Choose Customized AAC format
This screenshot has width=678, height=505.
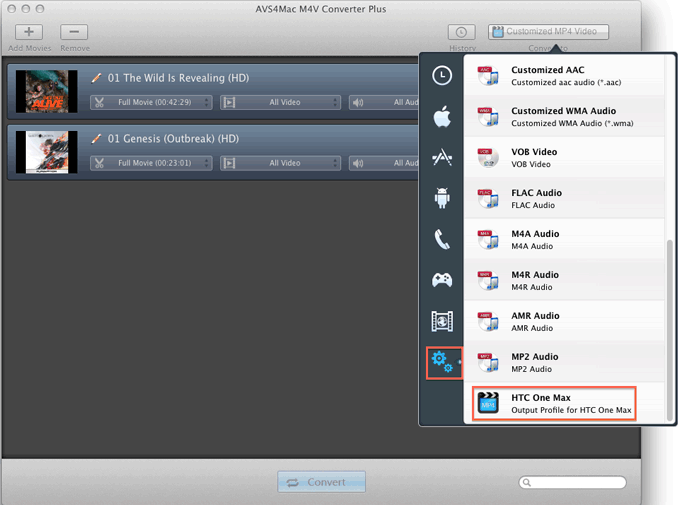pos(564,75)
